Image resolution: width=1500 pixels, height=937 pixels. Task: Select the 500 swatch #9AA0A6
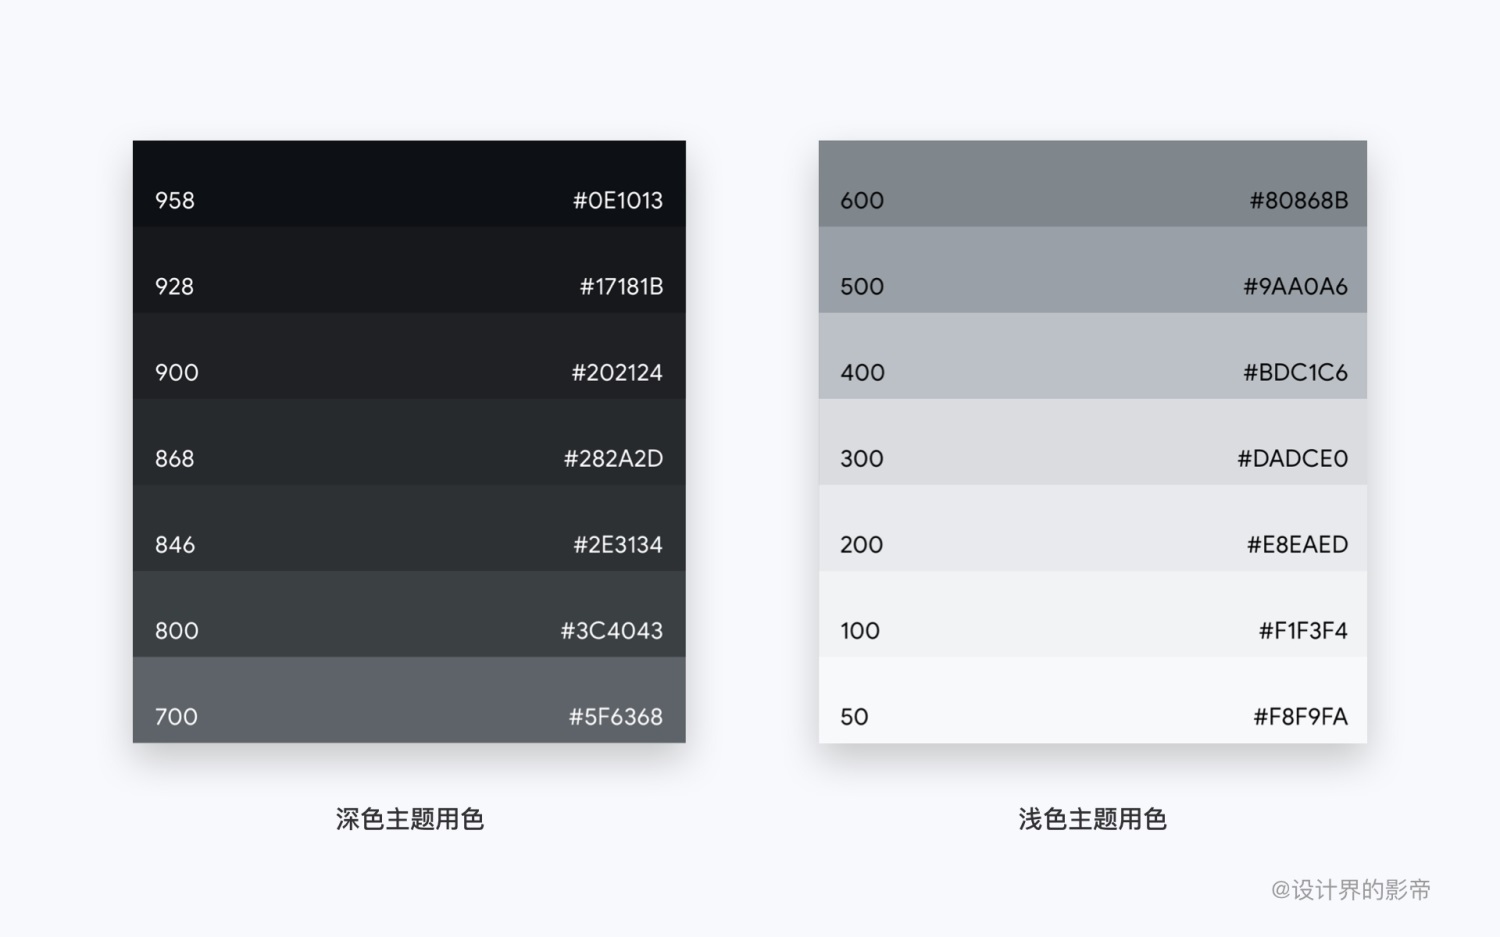(x=1093, y=286)
